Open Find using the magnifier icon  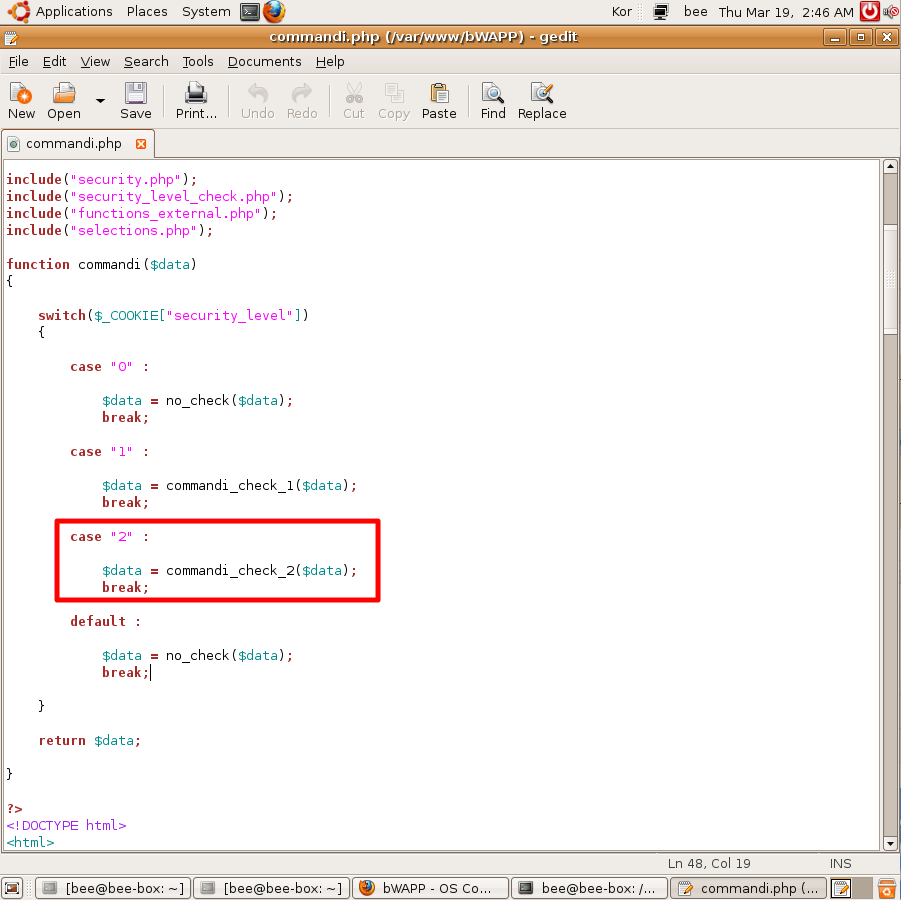493,93
